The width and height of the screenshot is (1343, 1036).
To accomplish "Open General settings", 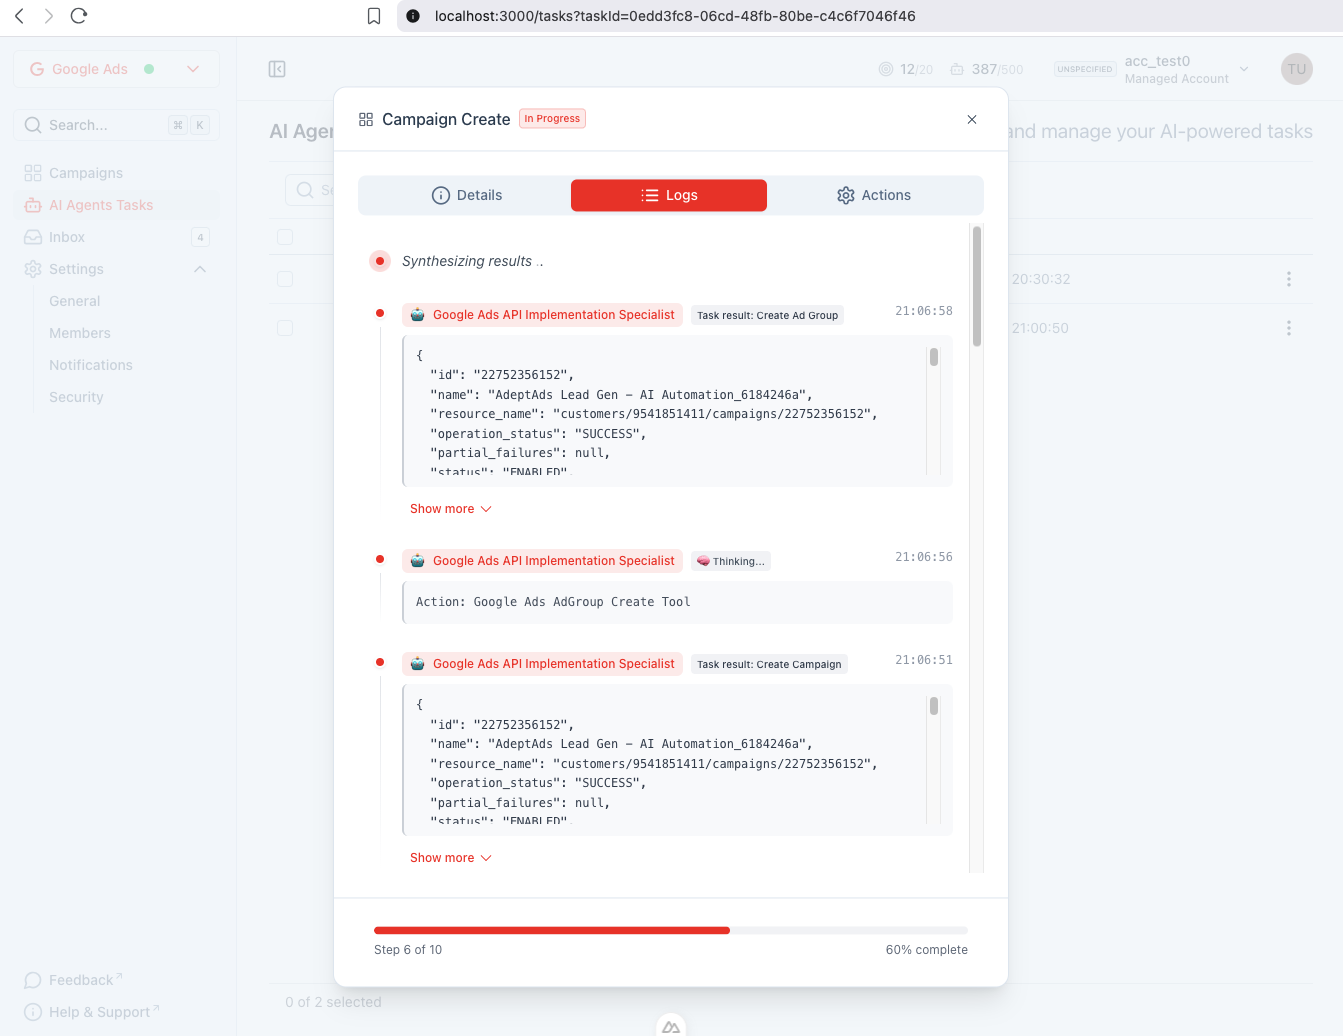I will [75, 301].
